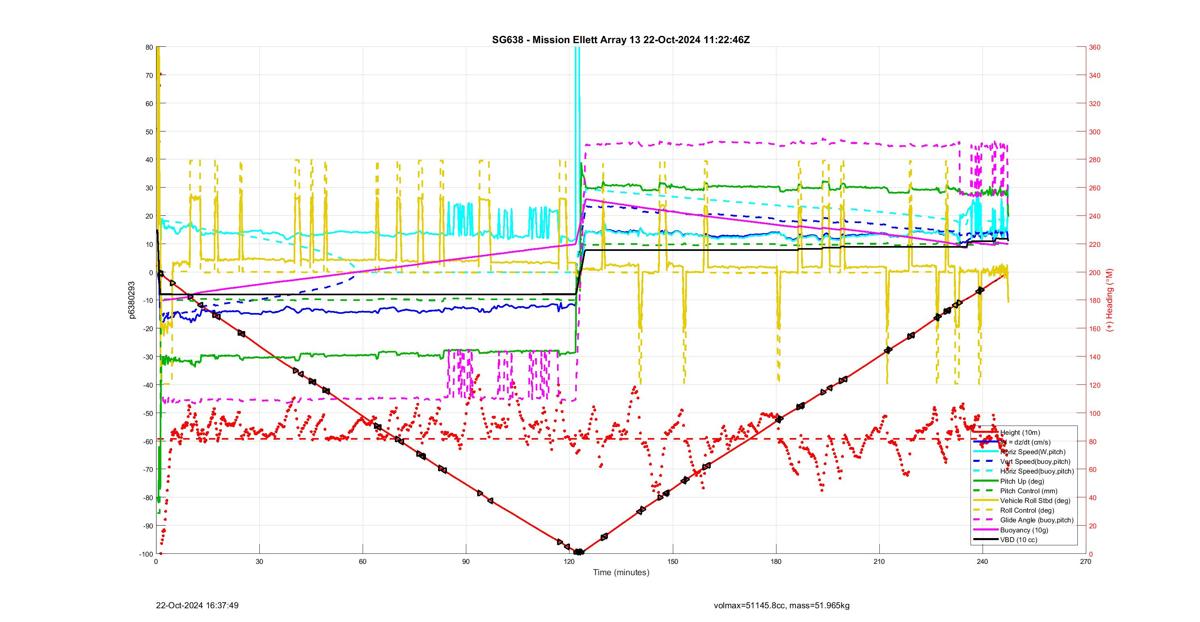Click the 'p6380293' left y-axis label
The height and width of the screenshot is (622, 1200).
click(x=131, y=300)
